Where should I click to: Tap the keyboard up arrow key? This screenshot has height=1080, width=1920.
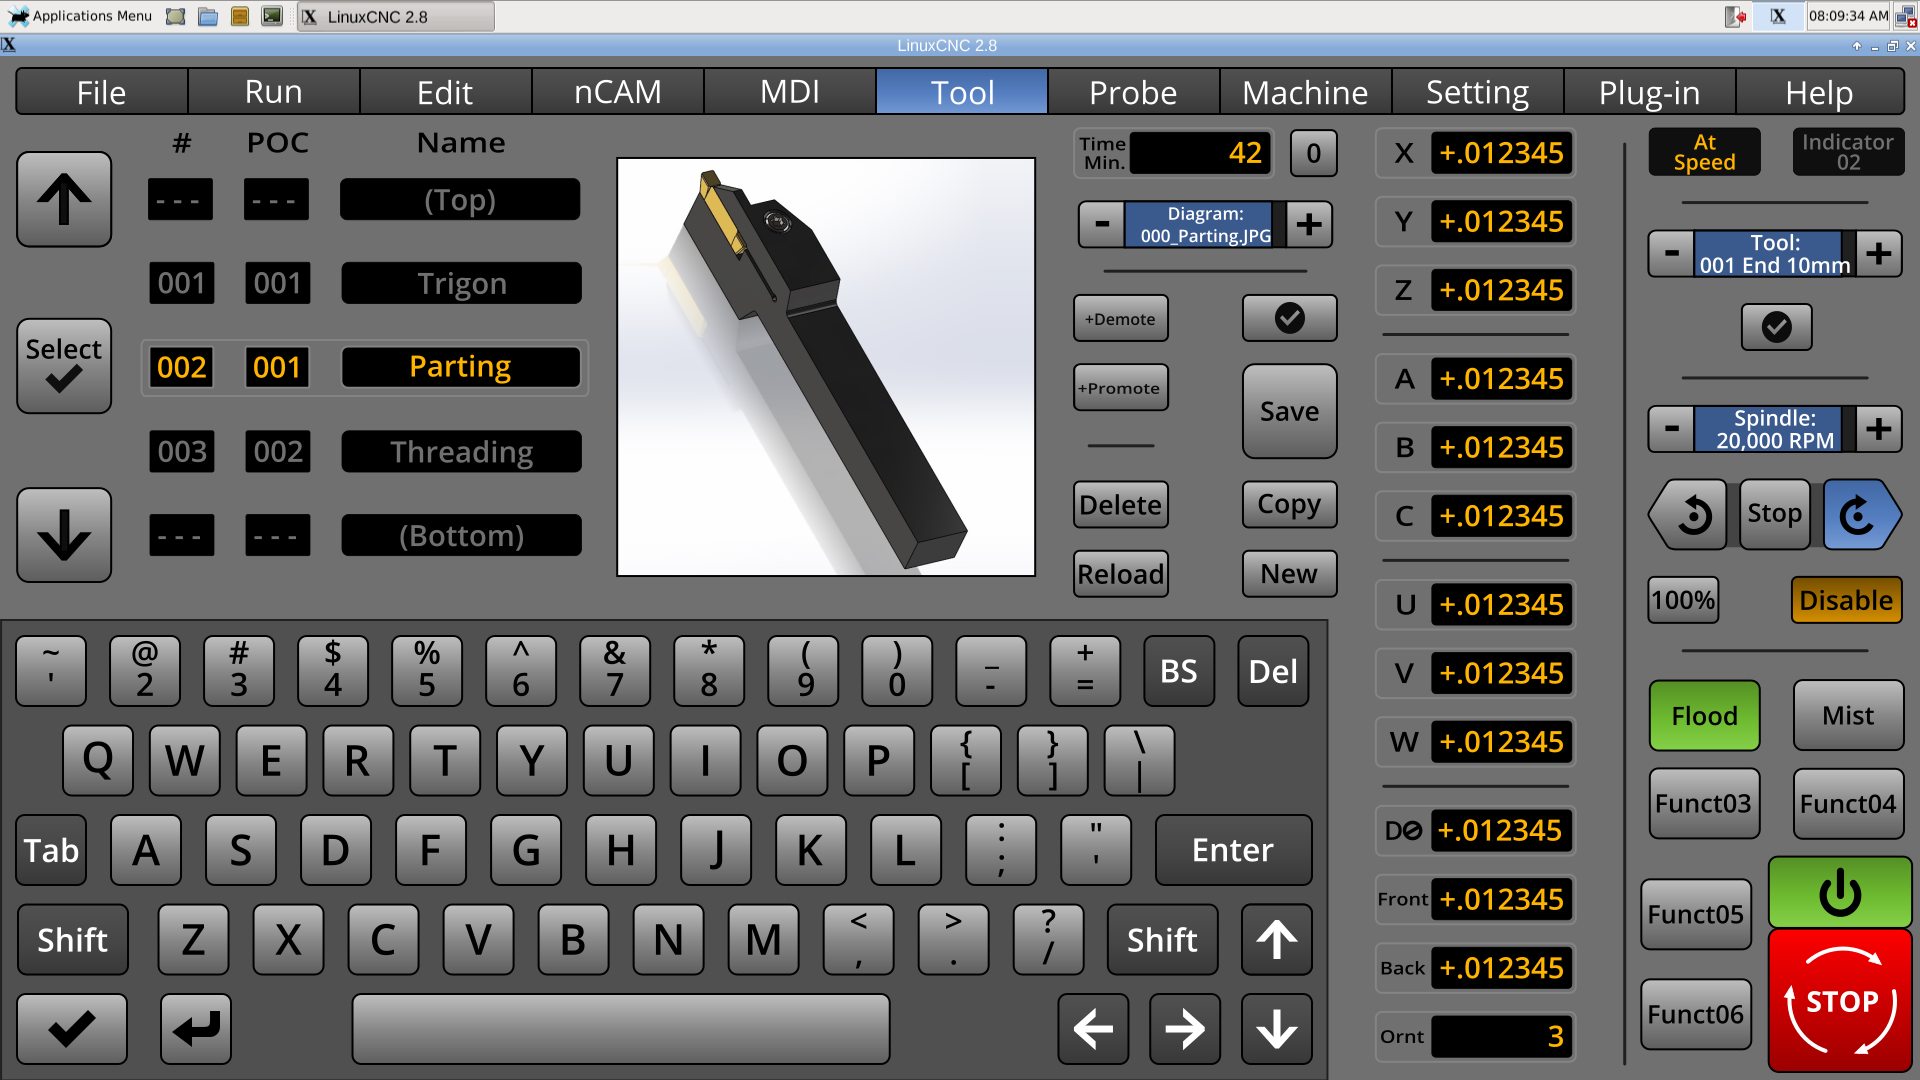point(1277,939)
